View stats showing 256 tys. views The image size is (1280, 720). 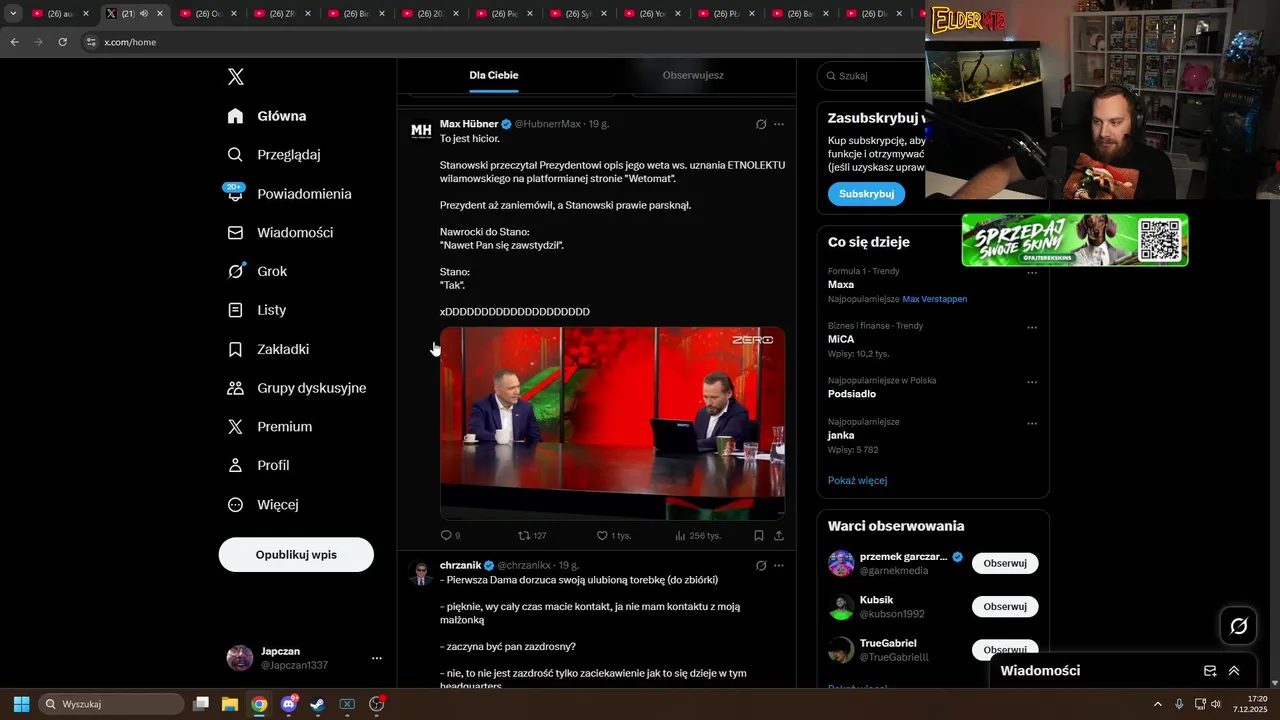pyautogui.click(x=697, y=536)
